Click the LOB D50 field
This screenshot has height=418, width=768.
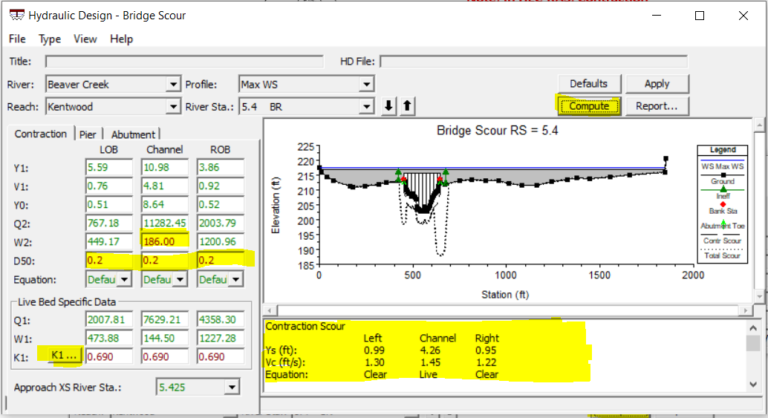[x=109, y=260]
